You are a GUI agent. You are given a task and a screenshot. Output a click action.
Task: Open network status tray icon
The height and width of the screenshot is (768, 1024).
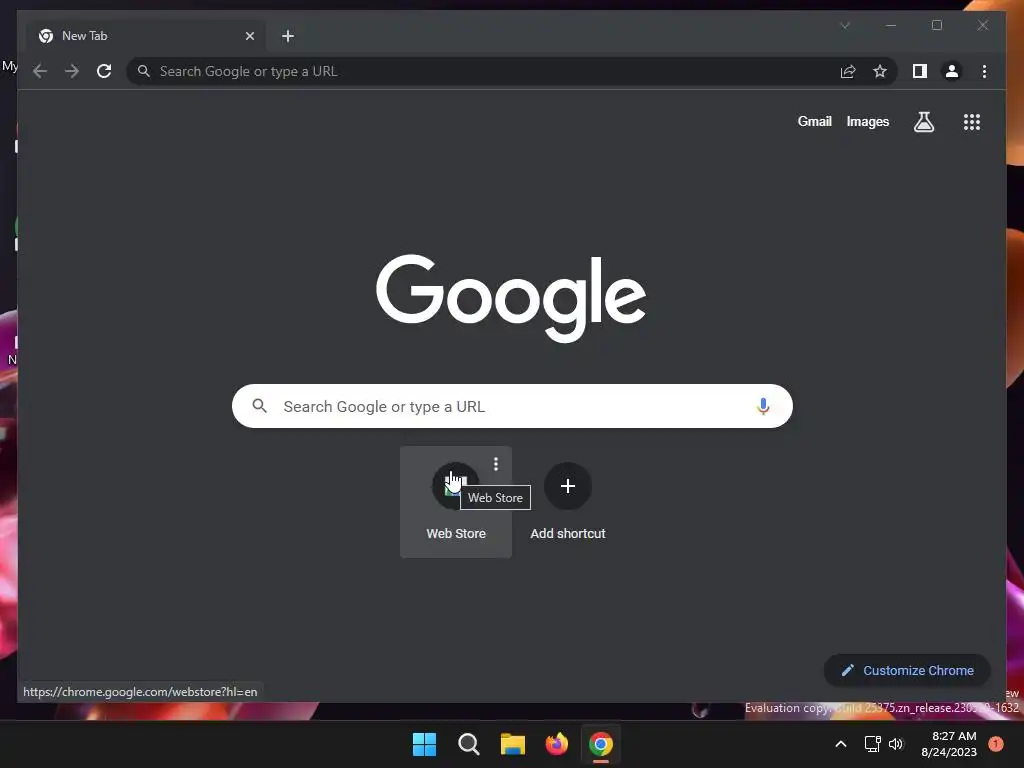pyautogui.click(x=872, y=744)
